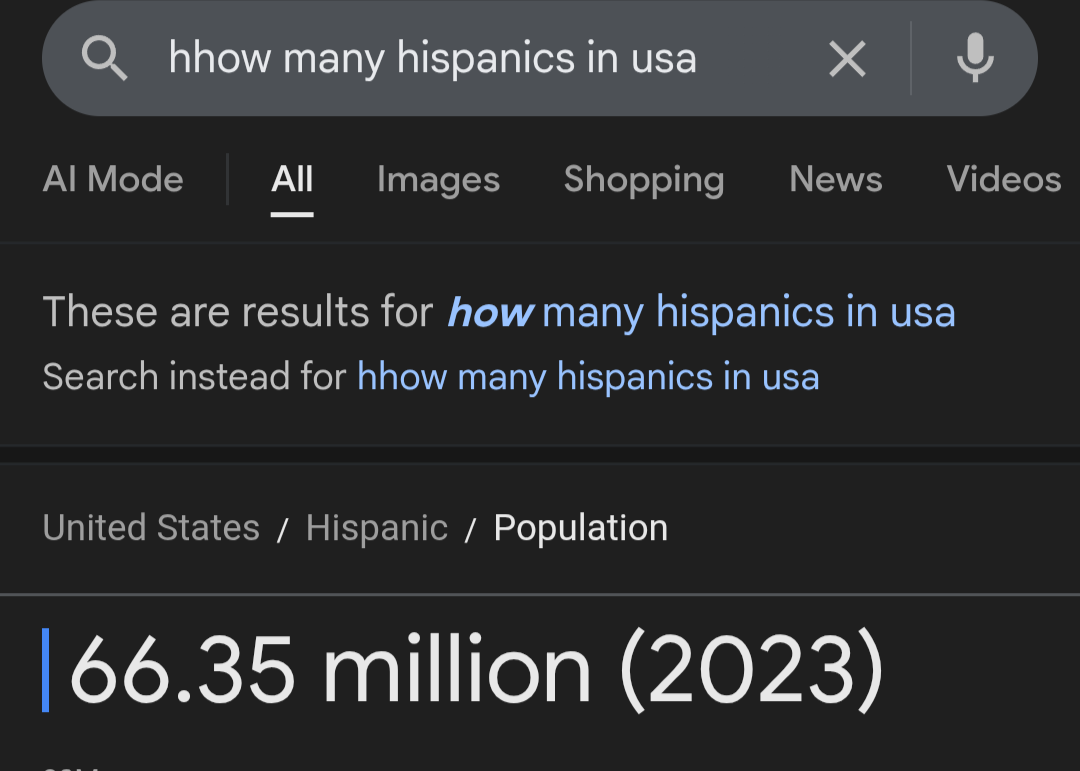1080x771 pixels.
Task: Click the '(2023)' year in the answer
Action: tap(751, 670)
